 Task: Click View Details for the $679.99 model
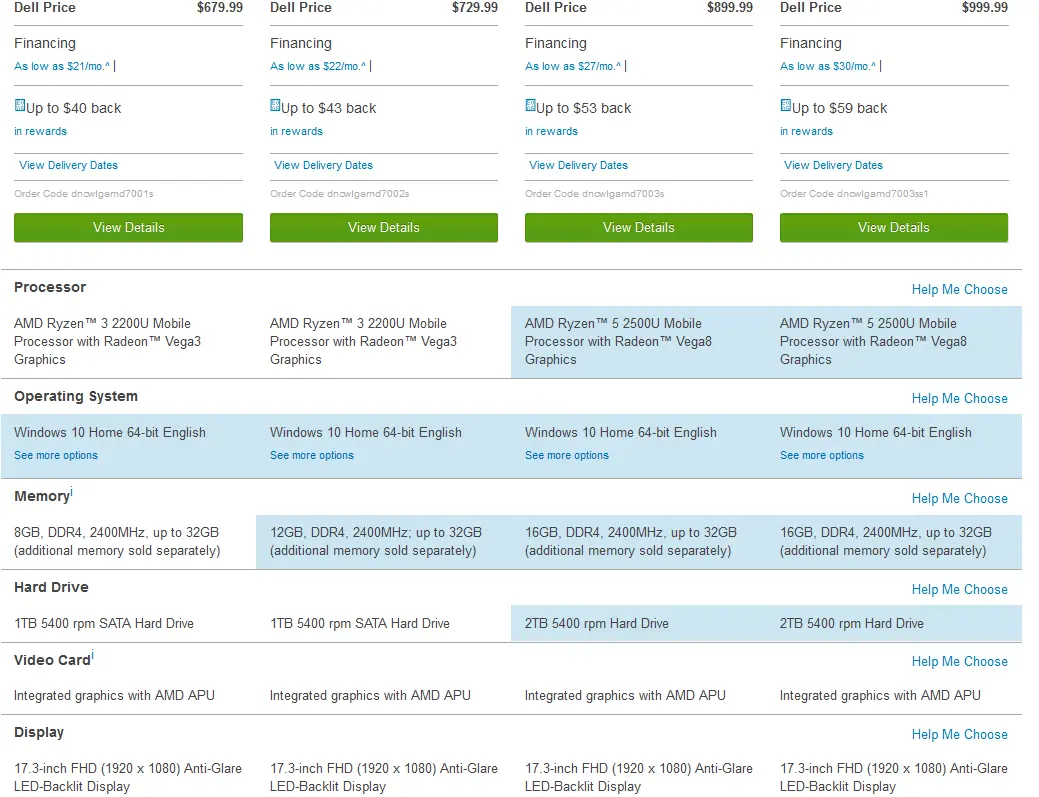click(129, 227)
